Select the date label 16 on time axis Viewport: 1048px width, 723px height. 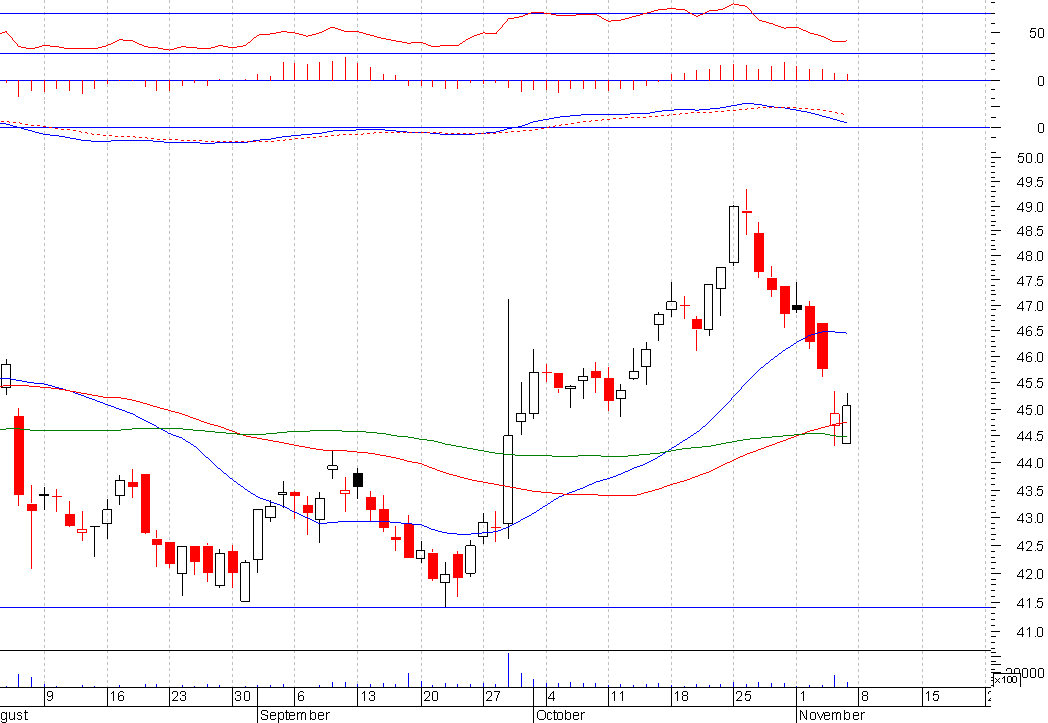[x=117, y=696]
